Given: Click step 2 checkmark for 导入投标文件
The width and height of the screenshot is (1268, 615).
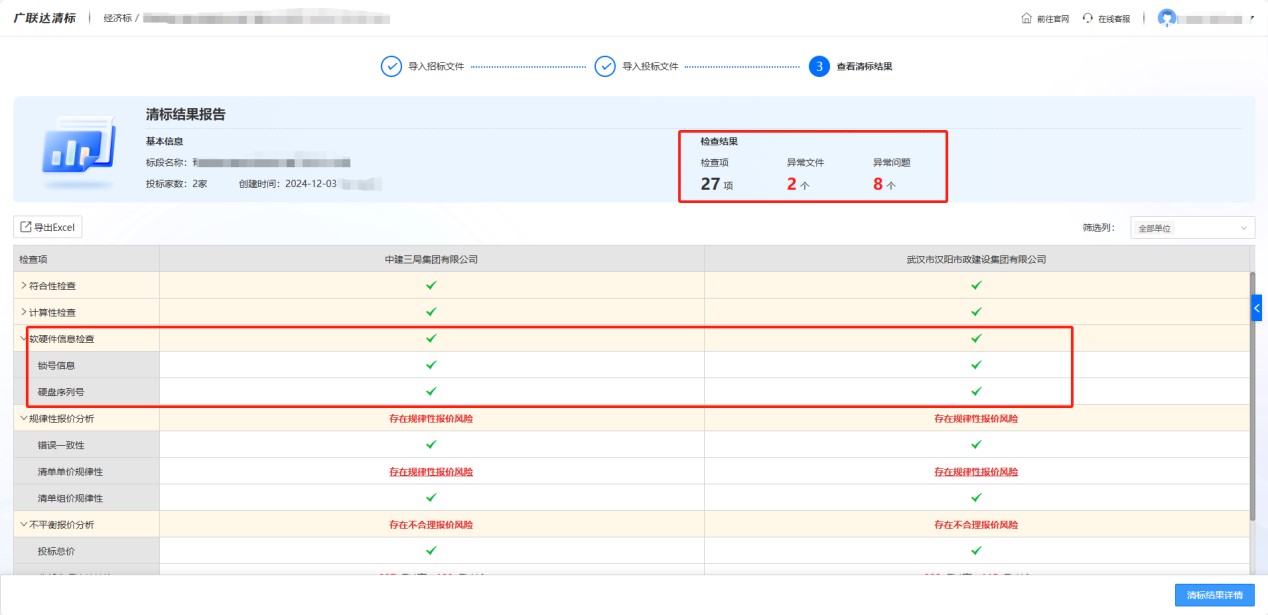Looking at the screenshot, I should pos(605,66).
